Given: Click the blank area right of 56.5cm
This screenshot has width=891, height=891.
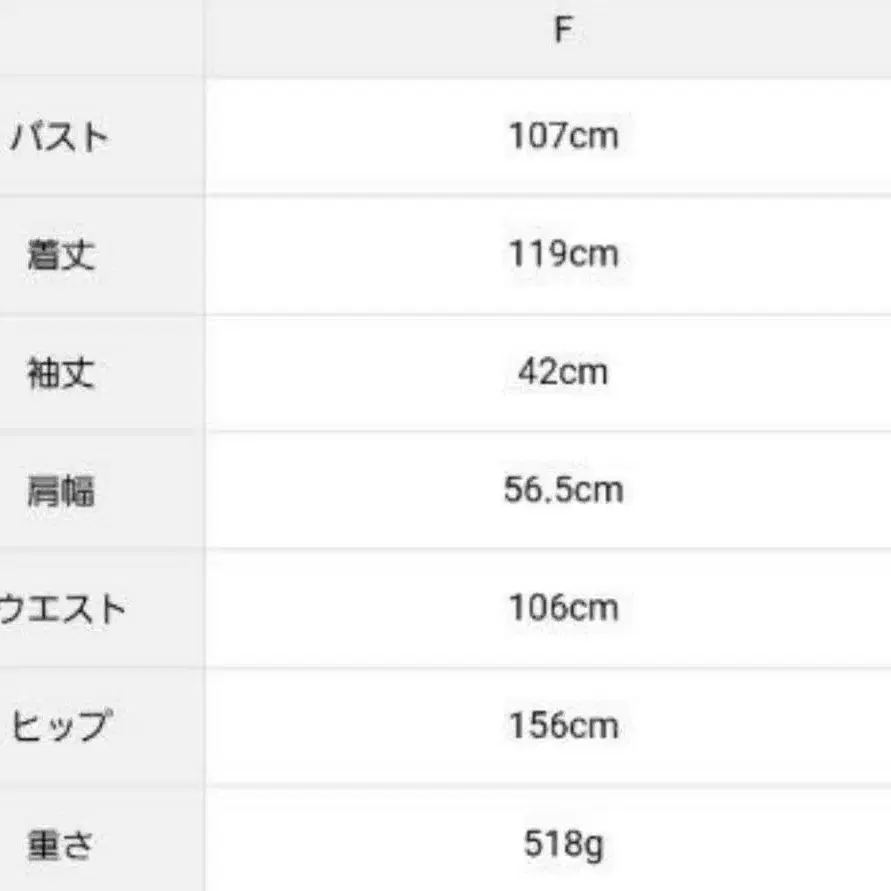Looking at the screenshot, I should click(x=760, y=489).
